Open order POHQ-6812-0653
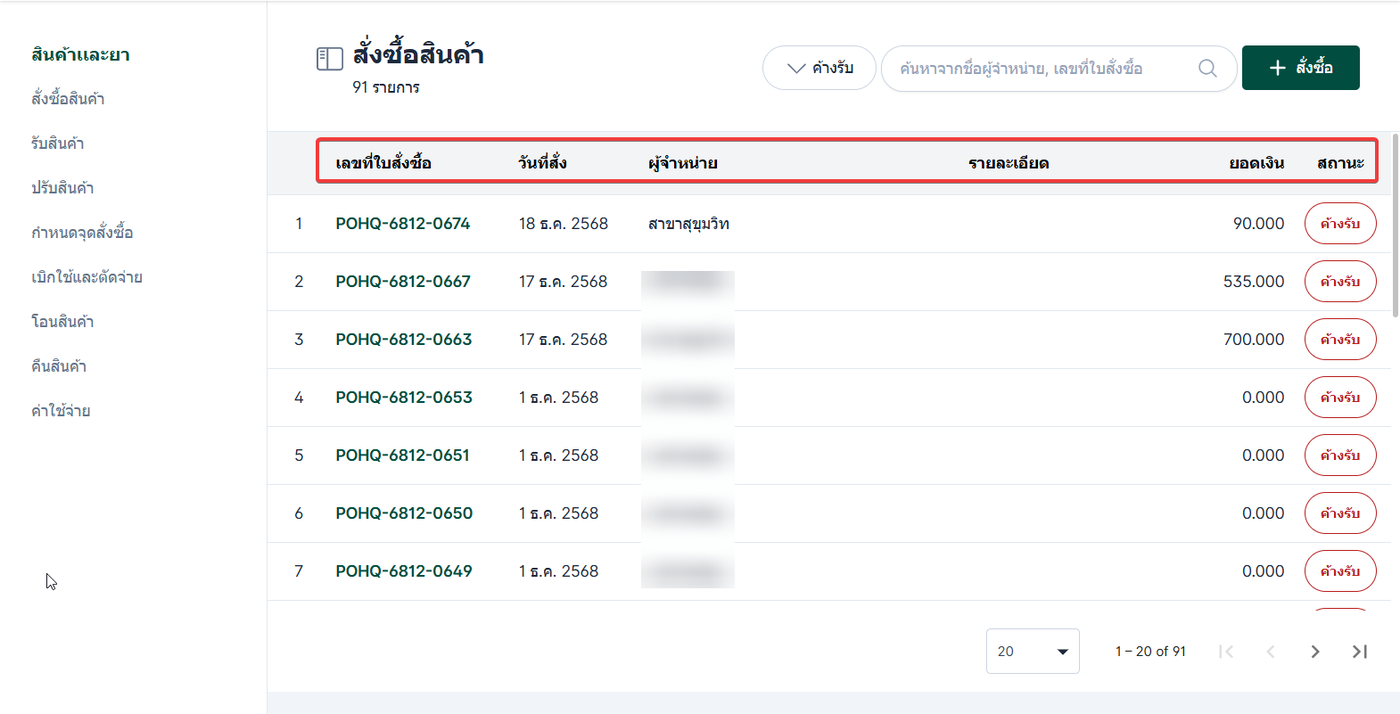The height and width of the screenshot is (714, 1400). click(403, 397)
